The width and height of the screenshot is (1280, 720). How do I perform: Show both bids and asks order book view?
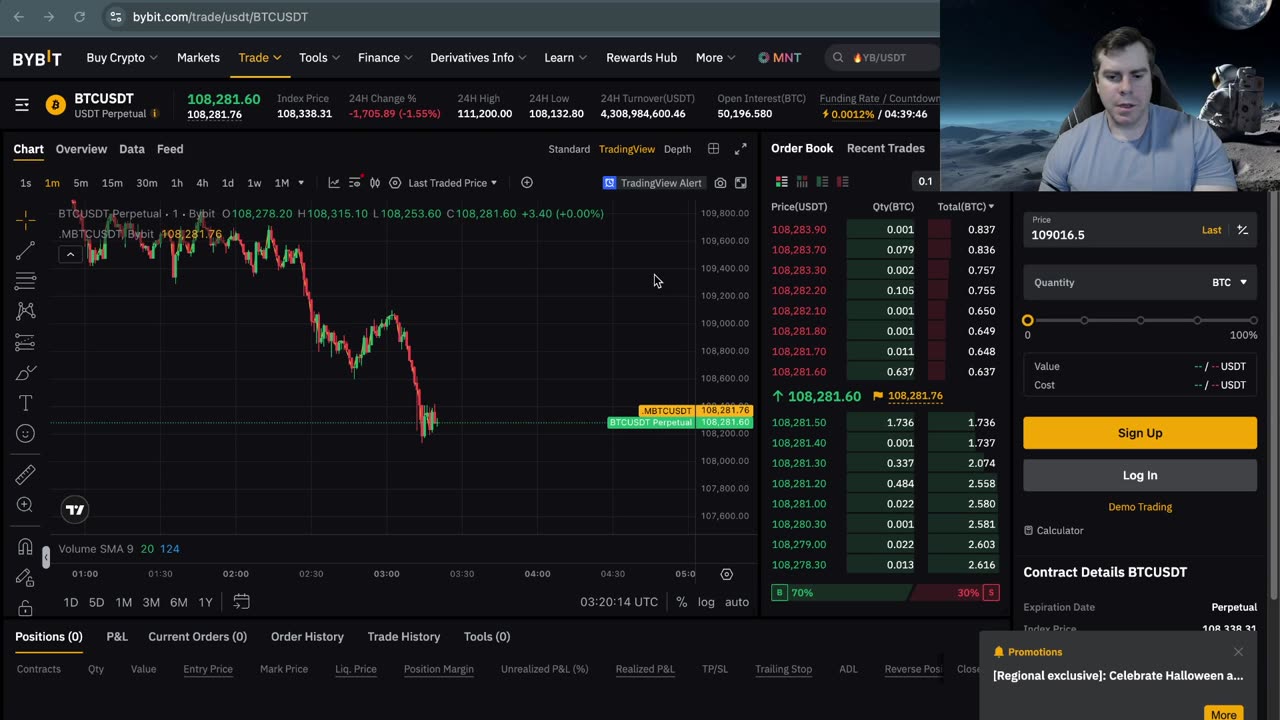point(782,182)
